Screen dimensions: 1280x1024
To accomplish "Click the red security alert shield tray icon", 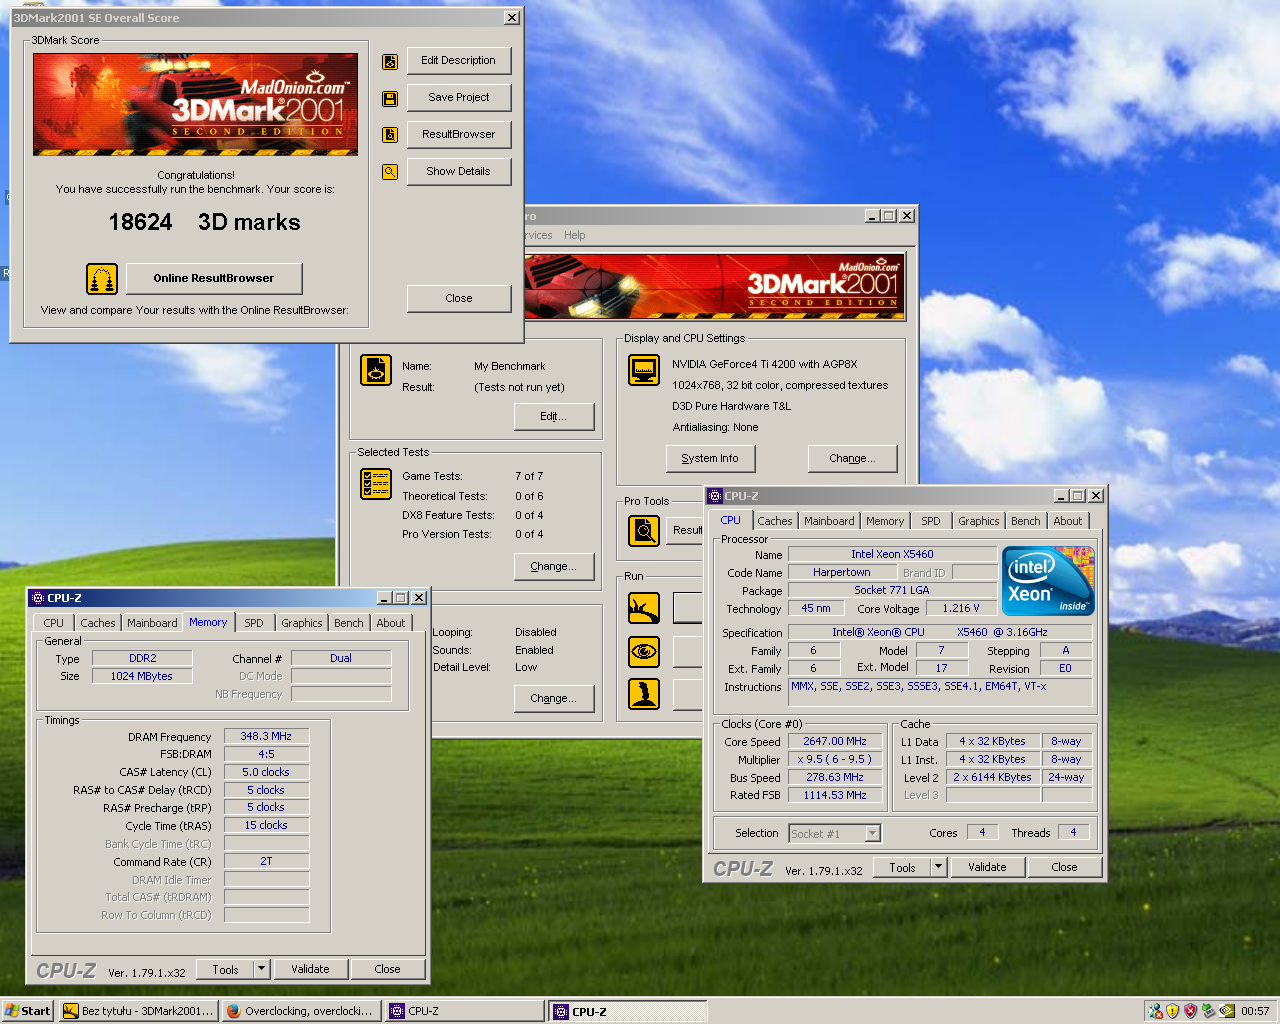I will tap(1190, 1011).
